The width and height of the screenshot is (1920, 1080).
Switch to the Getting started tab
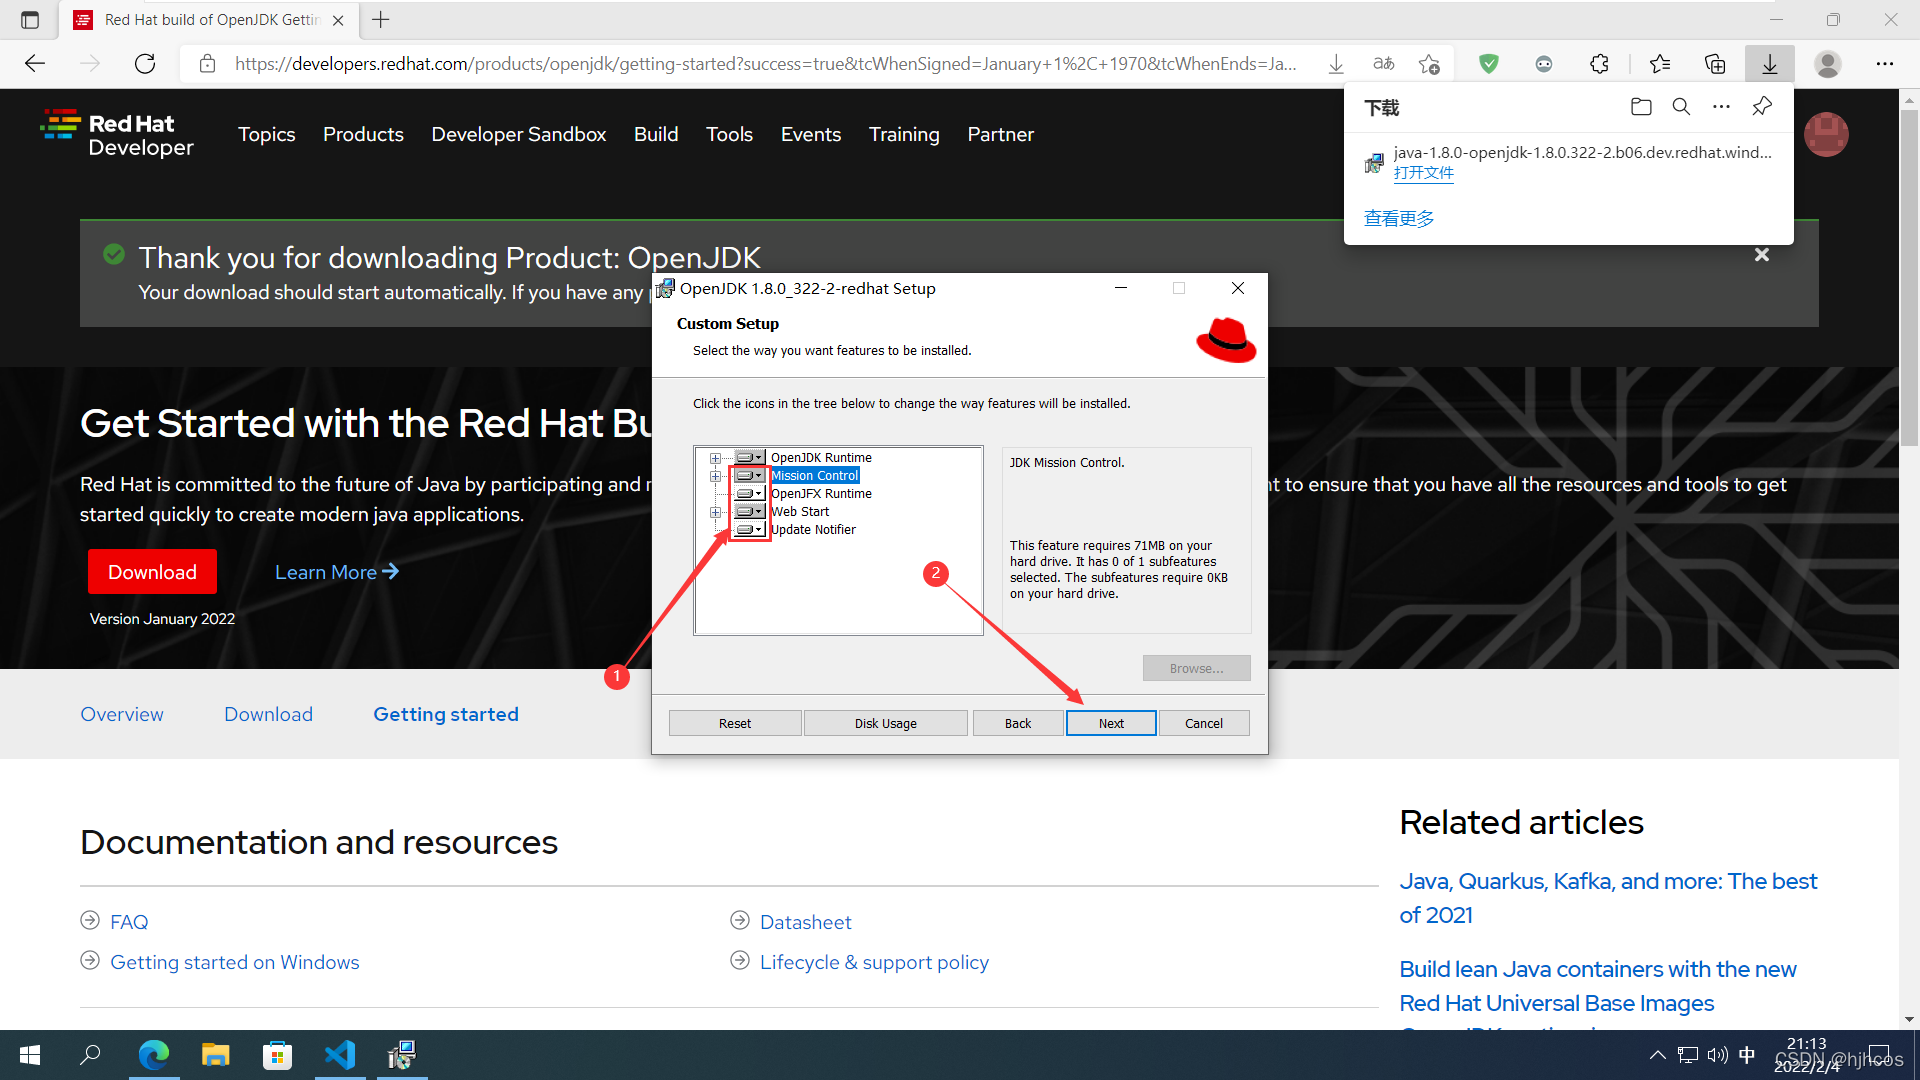[446, 714]
